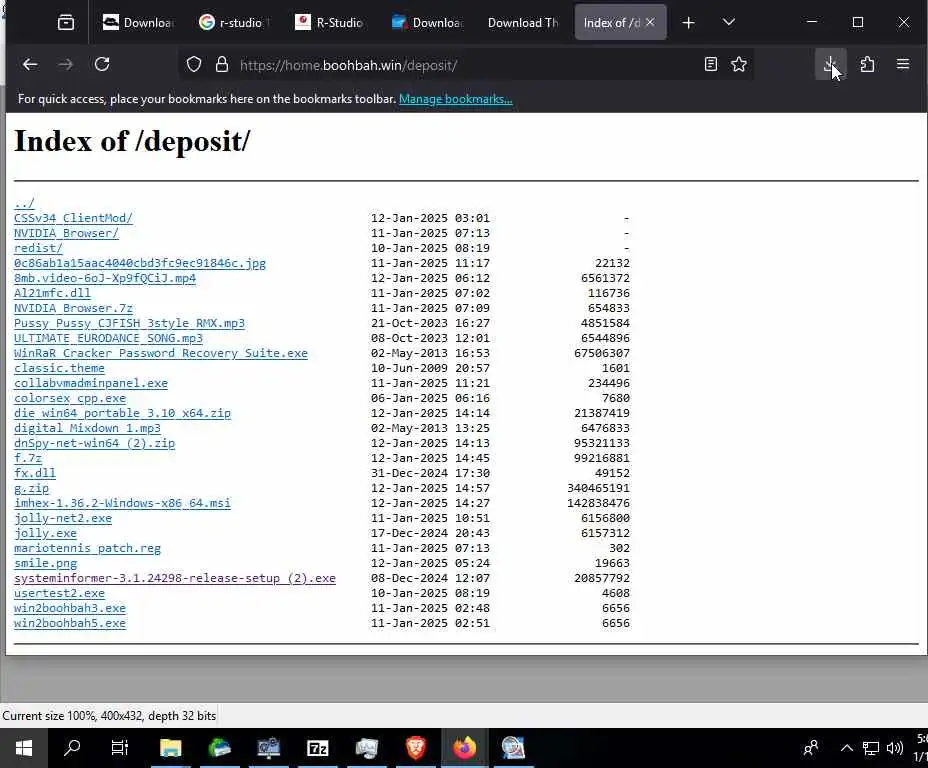Screen dimensions: 928x768
Task: Open the Firefox hamburger application menu
Action: (903, 64)
